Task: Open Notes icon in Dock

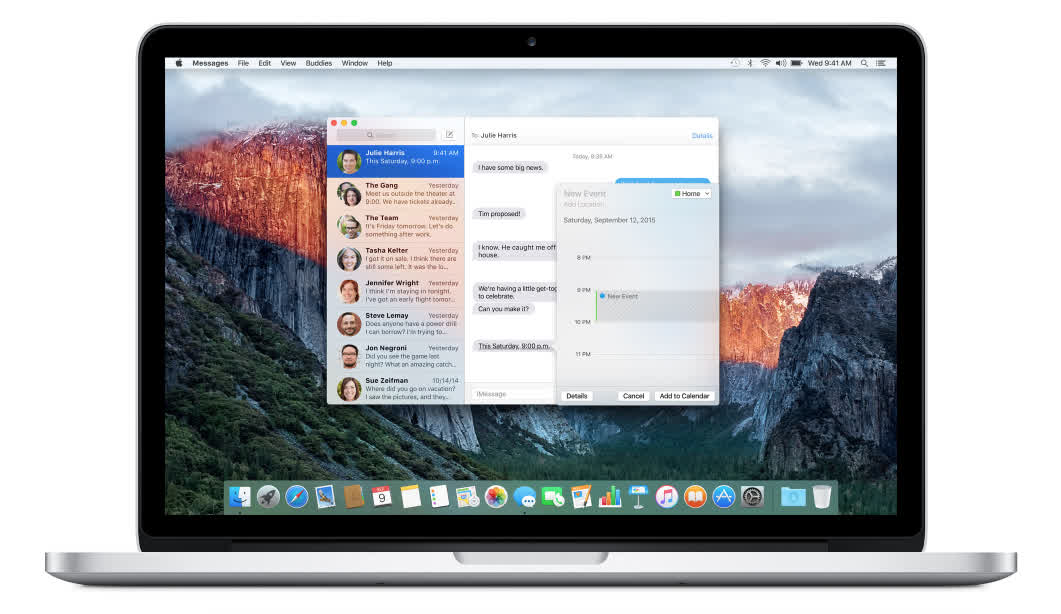Action: pyautogui.click(x=410, y=498)
